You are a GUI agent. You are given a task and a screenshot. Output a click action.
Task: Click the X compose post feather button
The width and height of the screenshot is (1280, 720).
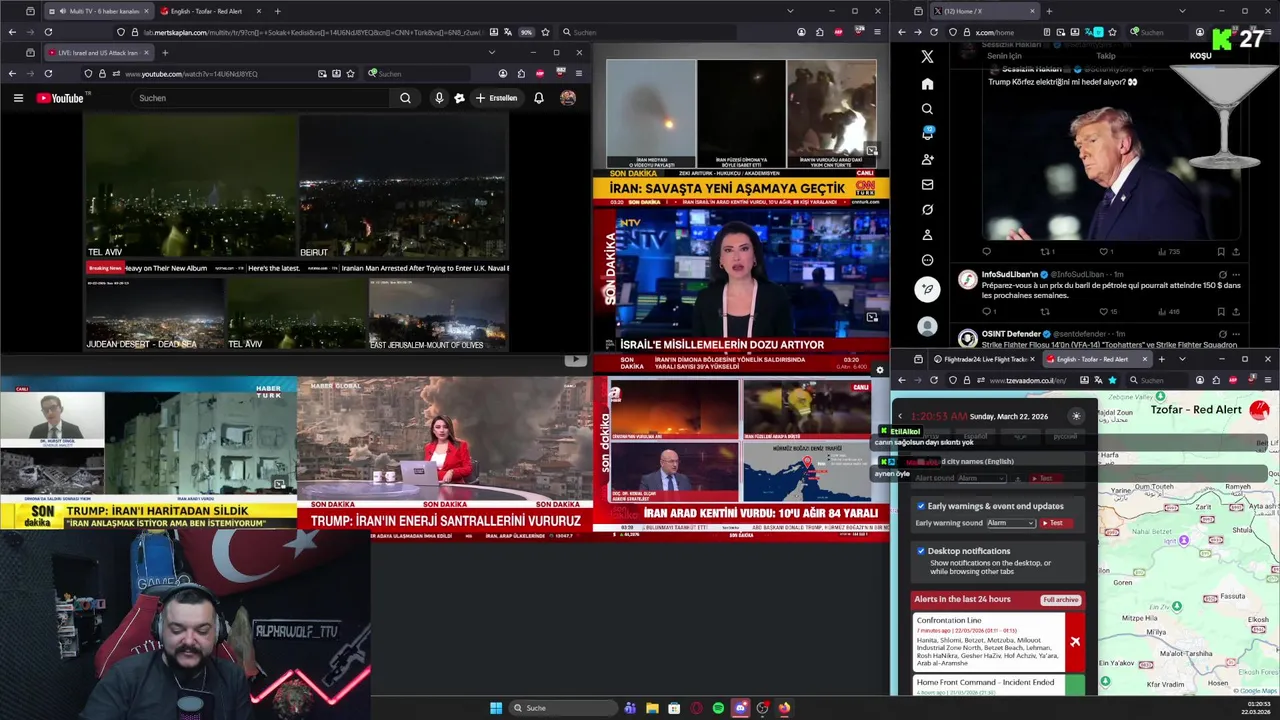tap(927, 289)
